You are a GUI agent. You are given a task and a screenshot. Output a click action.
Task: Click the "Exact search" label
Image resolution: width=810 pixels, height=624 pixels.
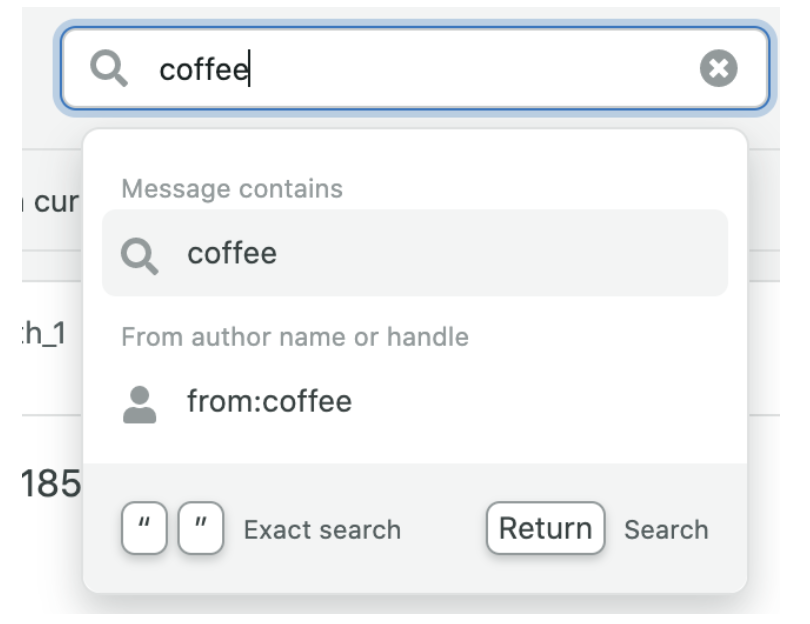tap(322, 530)
